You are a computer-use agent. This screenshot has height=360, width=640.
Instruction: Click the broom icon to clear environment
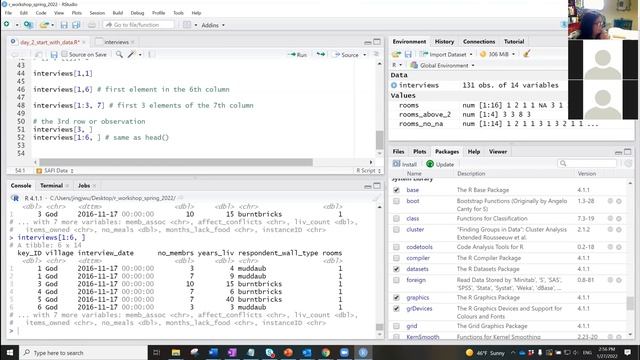(x=527, y=53)
